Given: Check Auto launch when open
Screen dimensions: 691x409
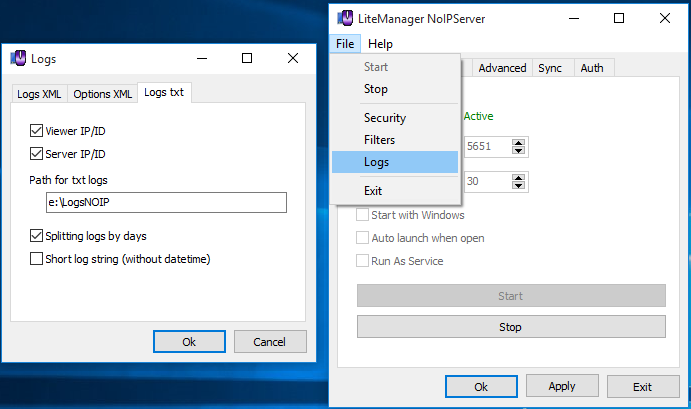Looking at the screenshot, I should pos(362,238).
